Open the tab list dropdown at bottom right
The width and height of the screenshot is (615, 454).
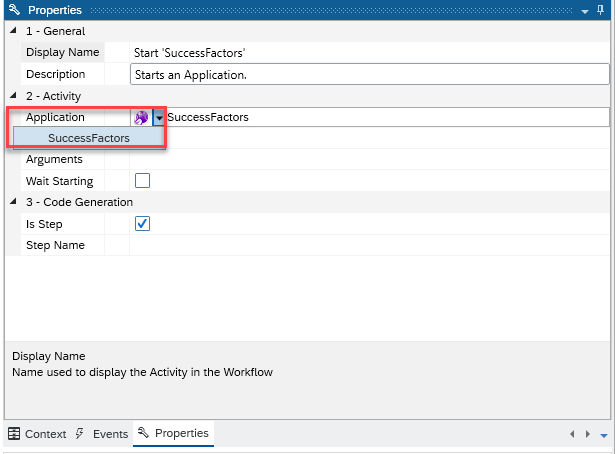604,435
